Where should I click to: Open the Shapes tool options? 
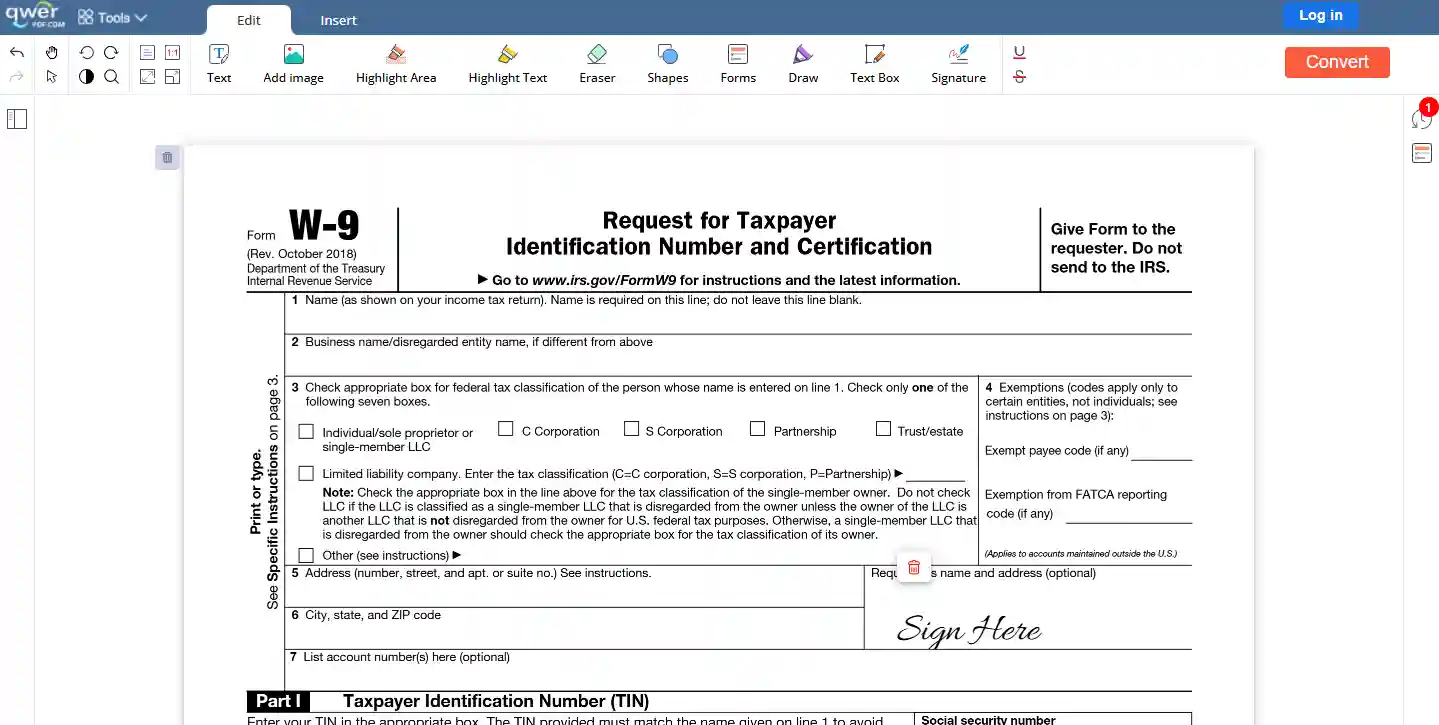(667, 64)
